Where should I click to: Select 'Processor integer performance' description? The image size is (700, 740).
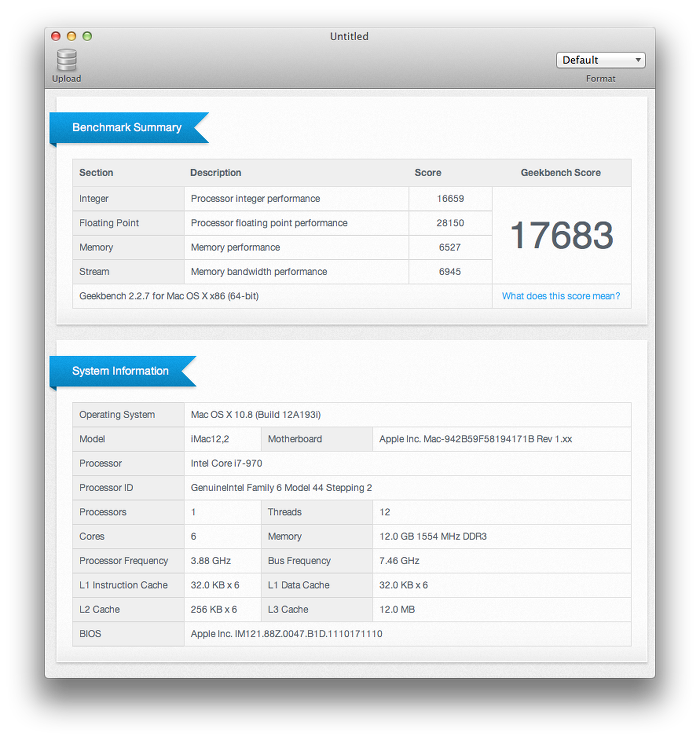[x=255, y=199]
